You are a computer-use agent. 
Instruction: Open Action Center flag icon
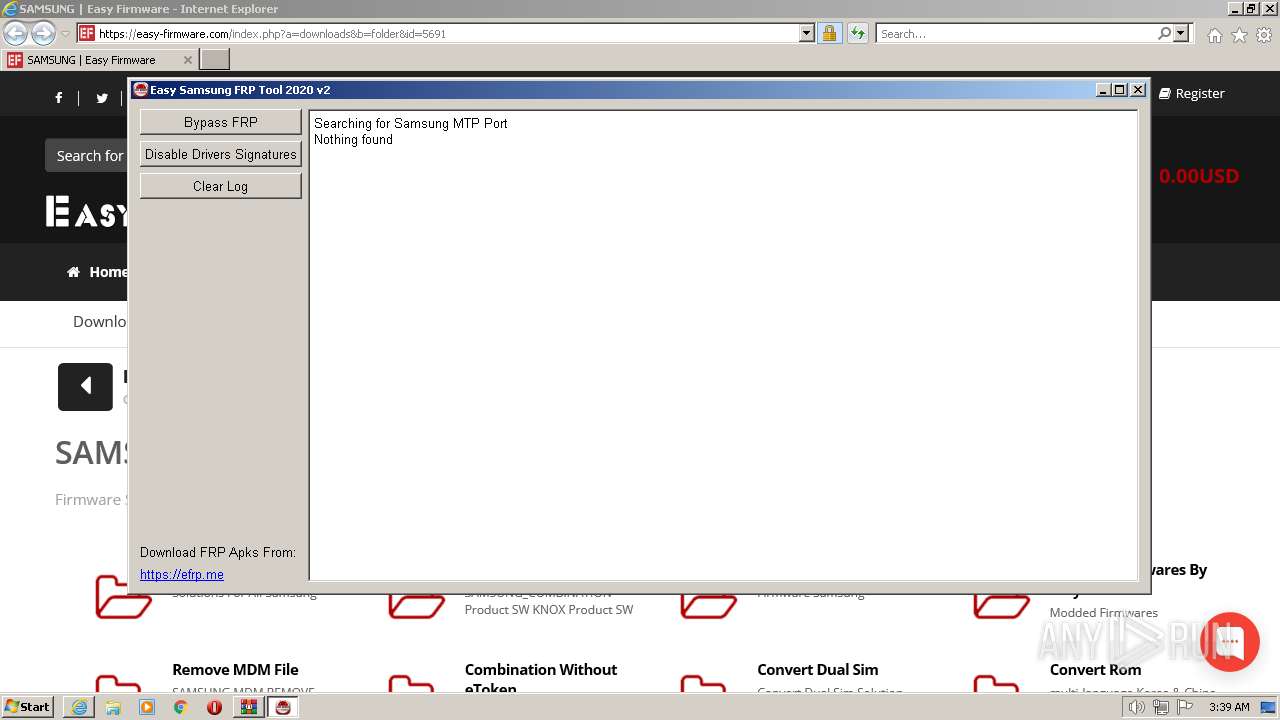[1185, 707]
